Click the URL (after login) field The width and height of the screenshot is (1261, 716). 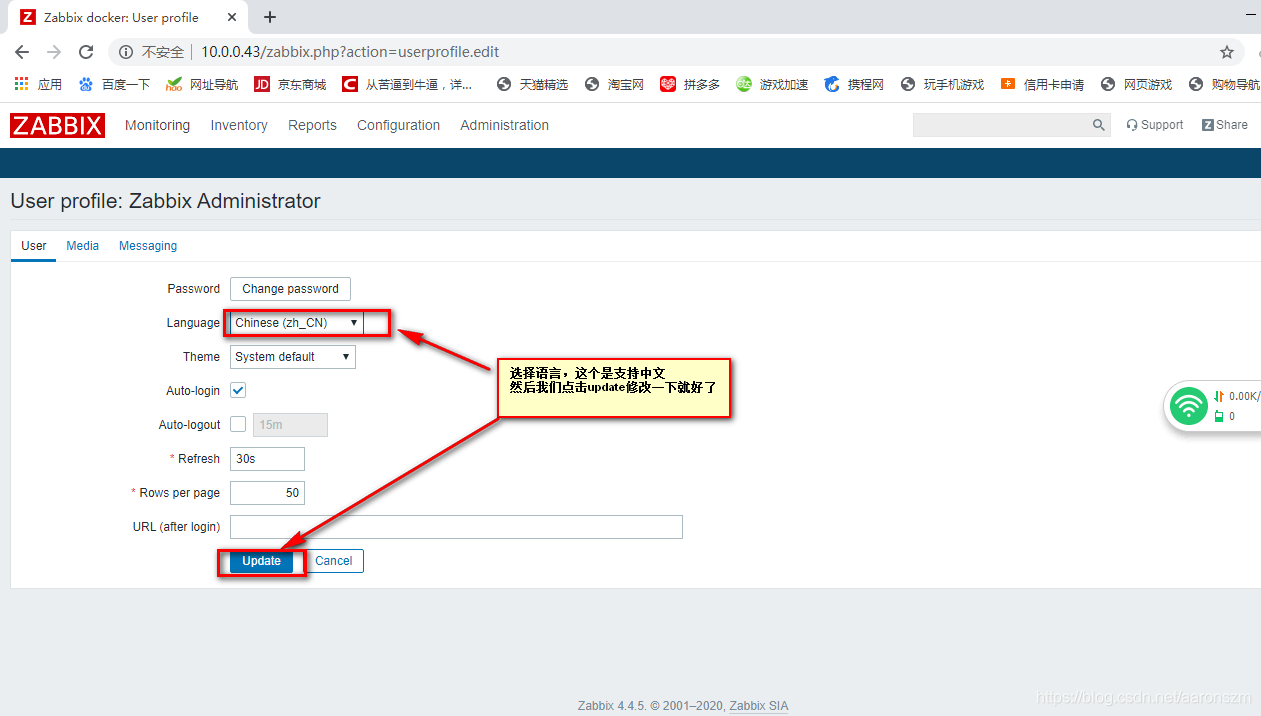(x=456, y=527)
